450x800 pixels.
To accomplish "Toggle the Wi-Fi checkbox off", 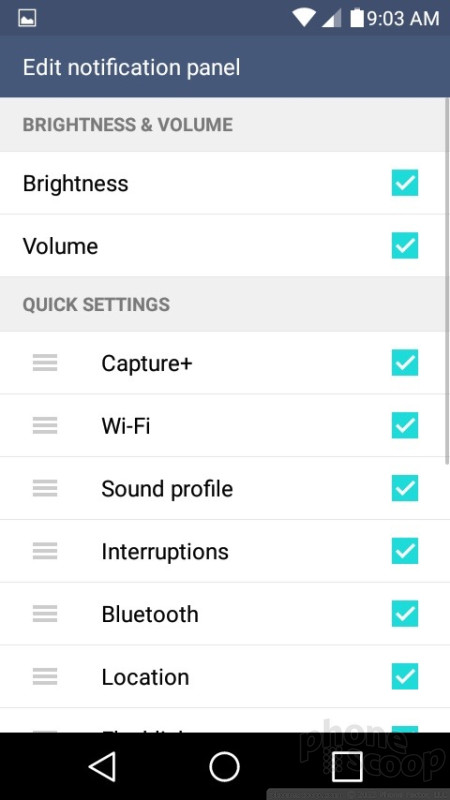I will click(405, 426).
